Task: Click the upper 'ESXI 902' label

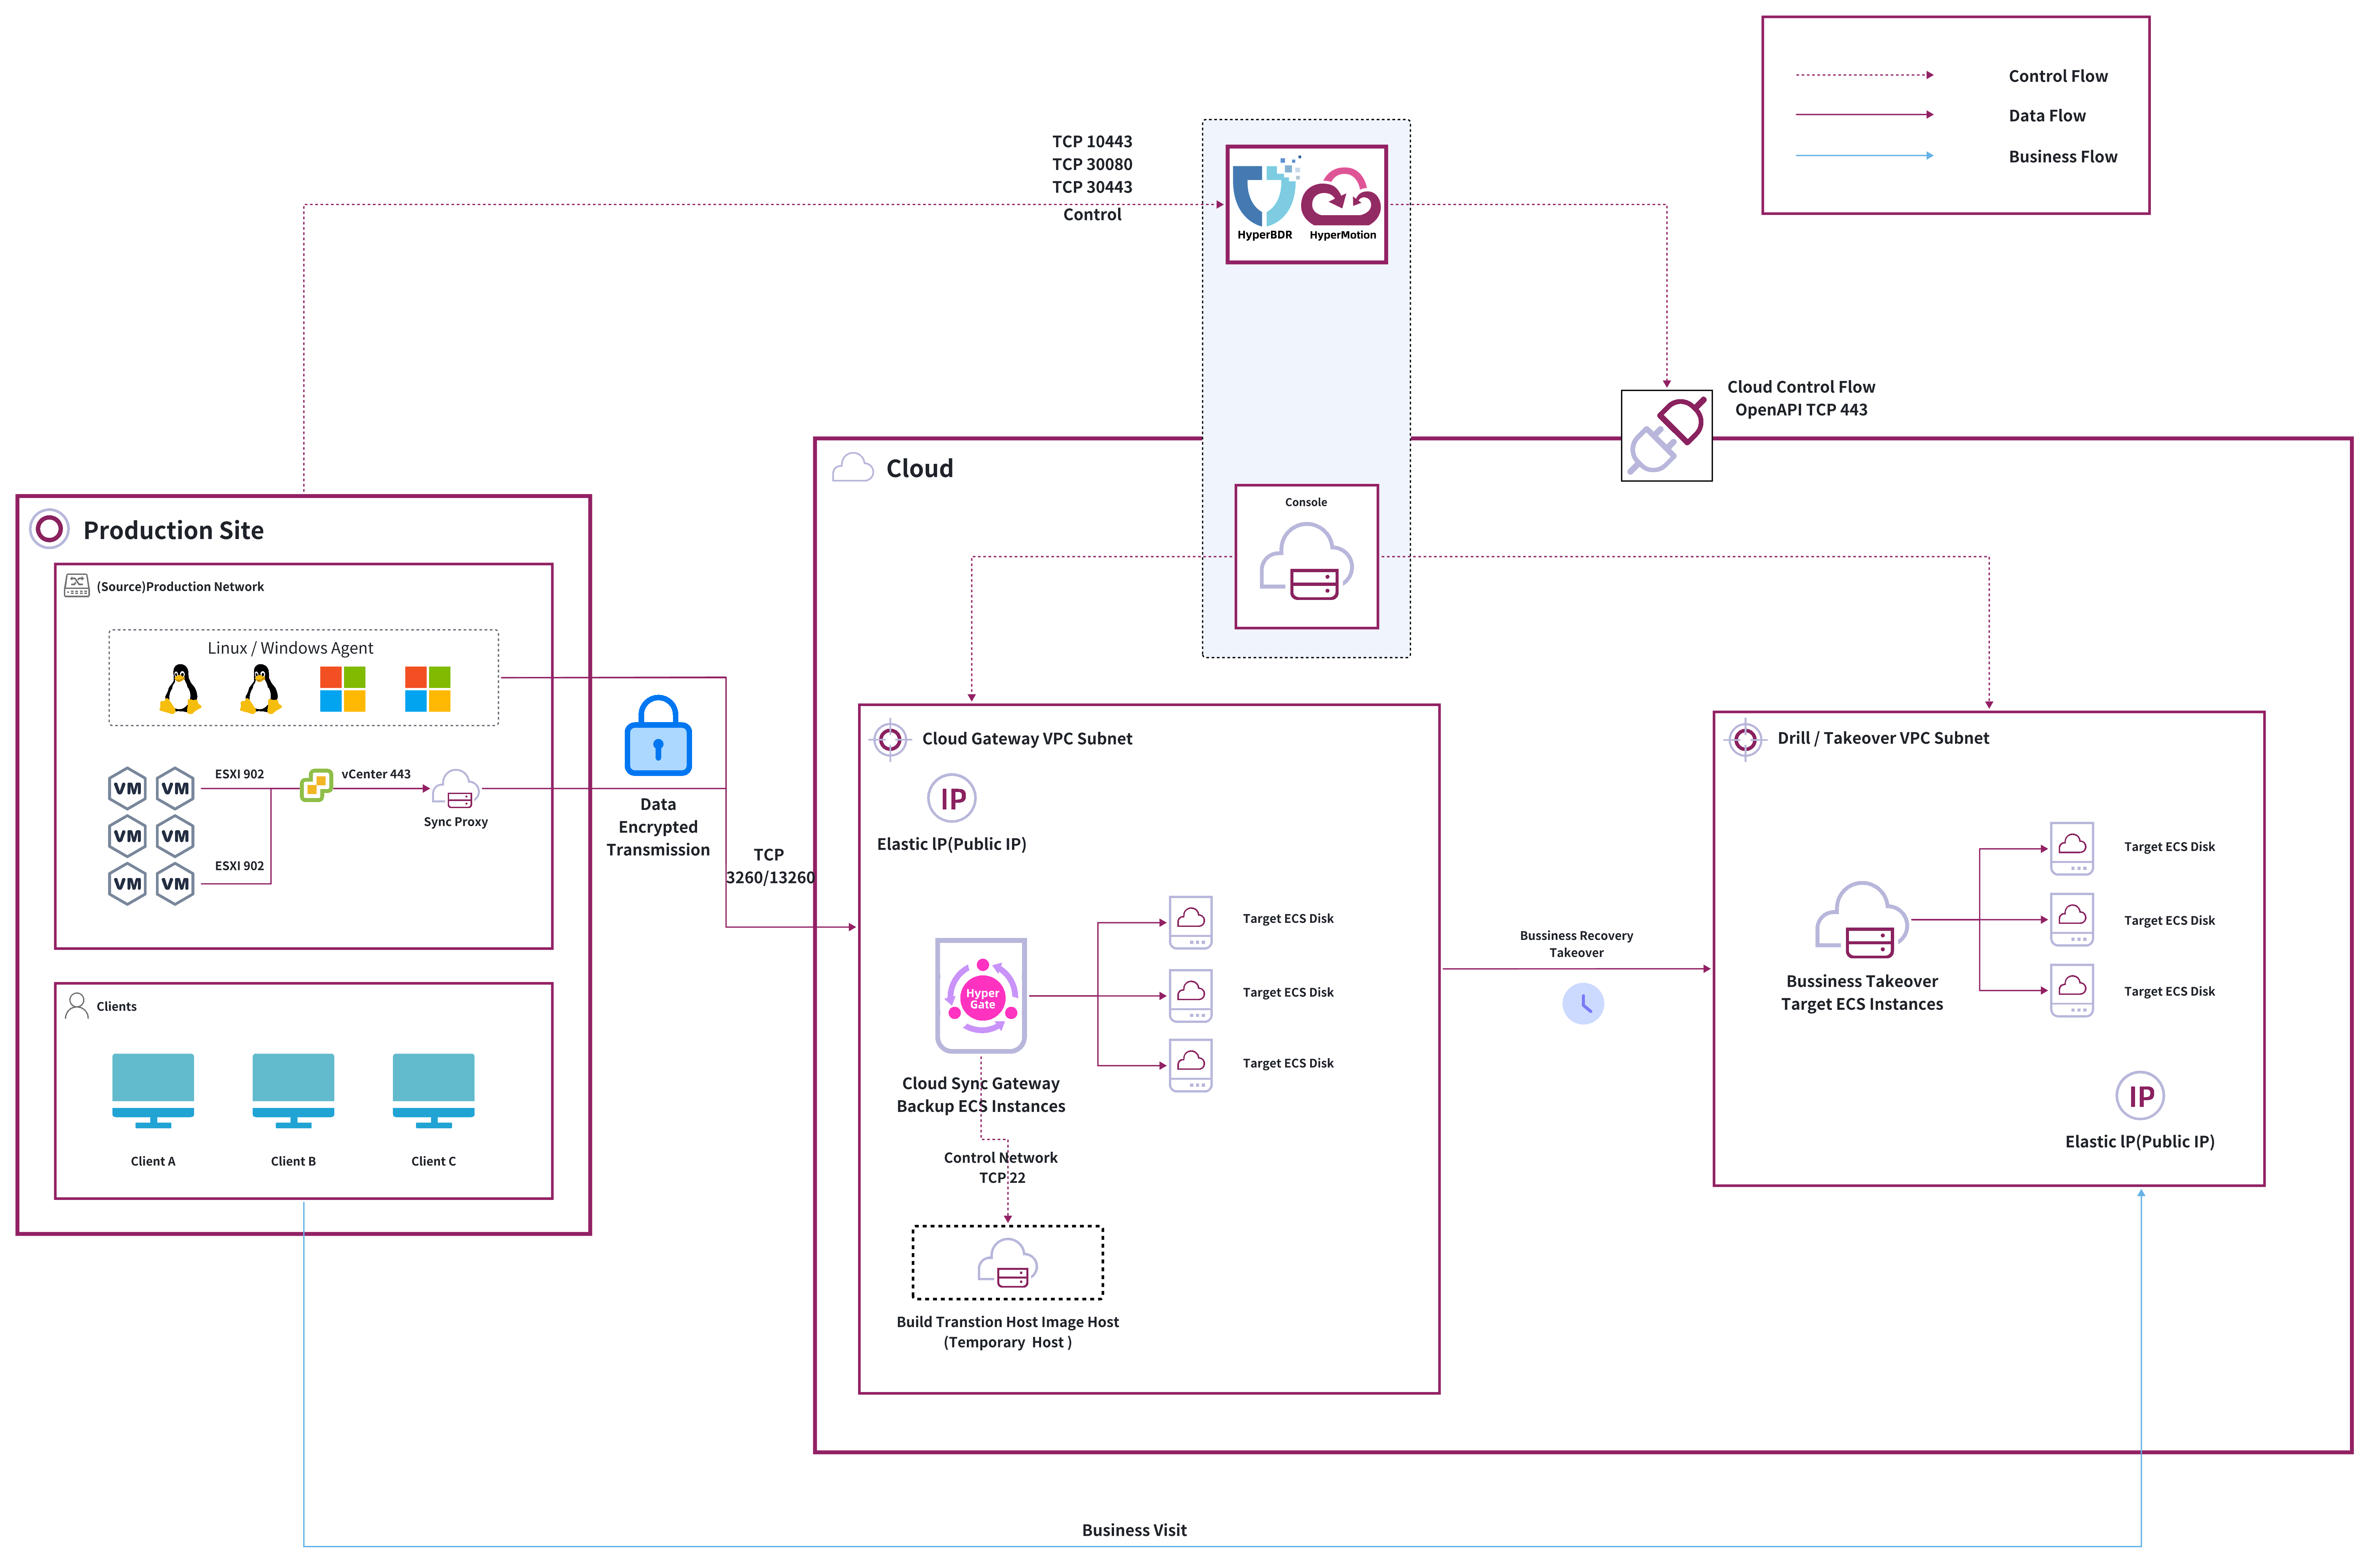Action: click(x=240, y=774)
